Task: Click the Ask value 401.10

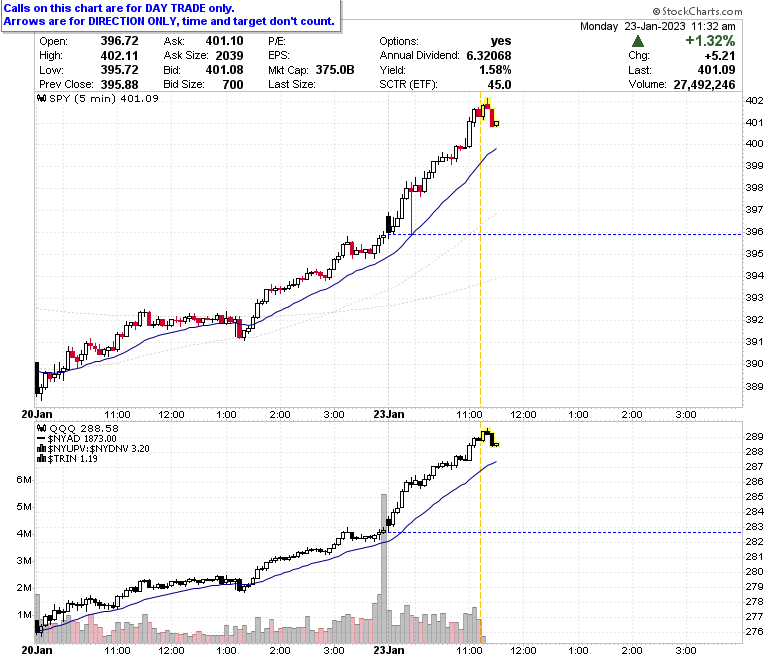Action: pos(224,41)
